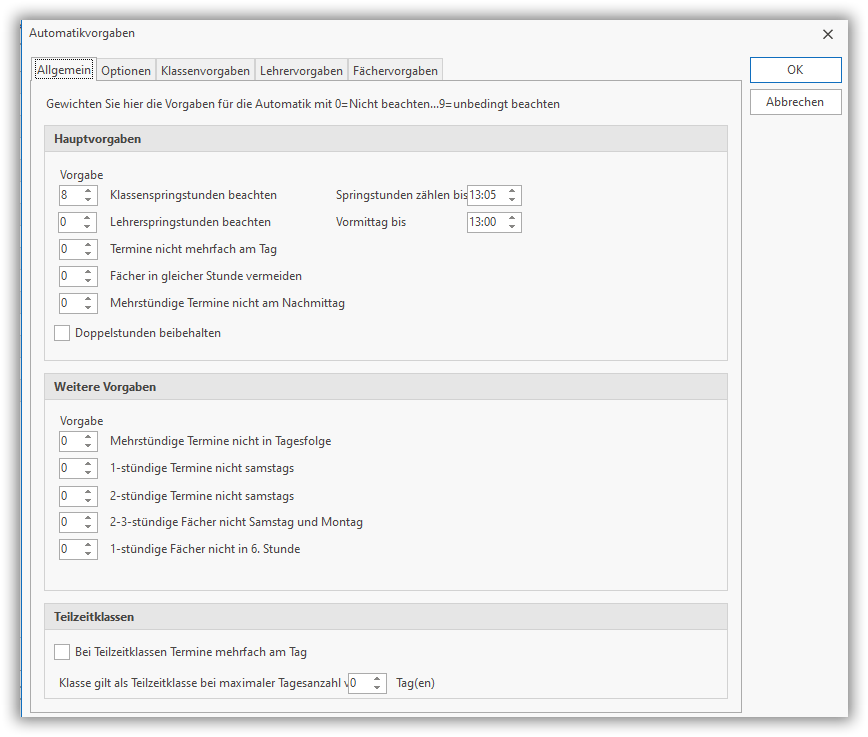Click the Fächer in gleicher Stunde vermeiden field

point(70,276)
